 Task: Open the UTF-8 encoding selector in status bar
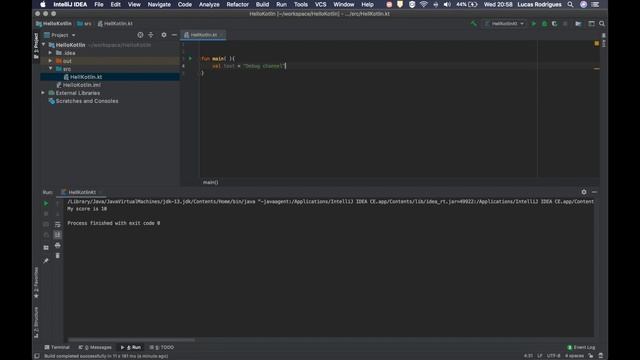[553, 356]
